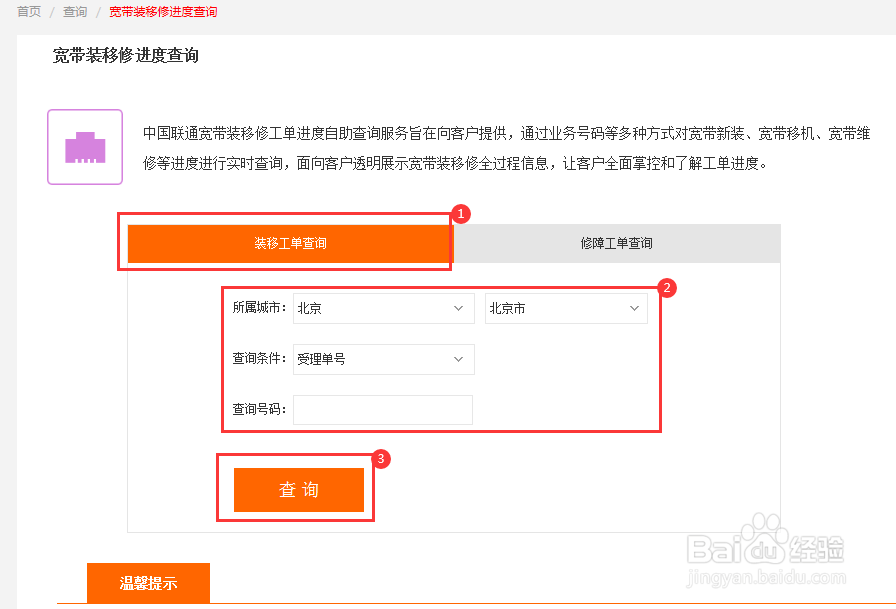Switch to the 修障工单查询 tab

click(x=615, y=243)
